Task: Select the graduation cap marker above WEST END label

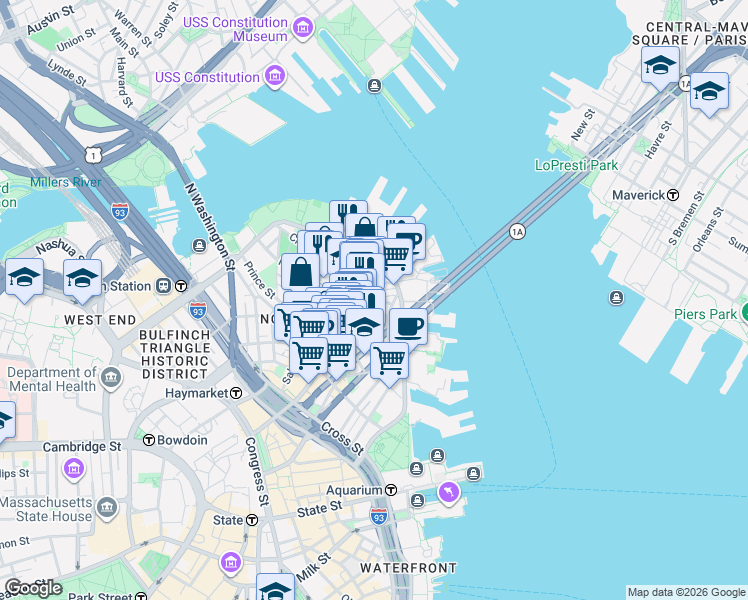Action: click(x=82, y=278)
